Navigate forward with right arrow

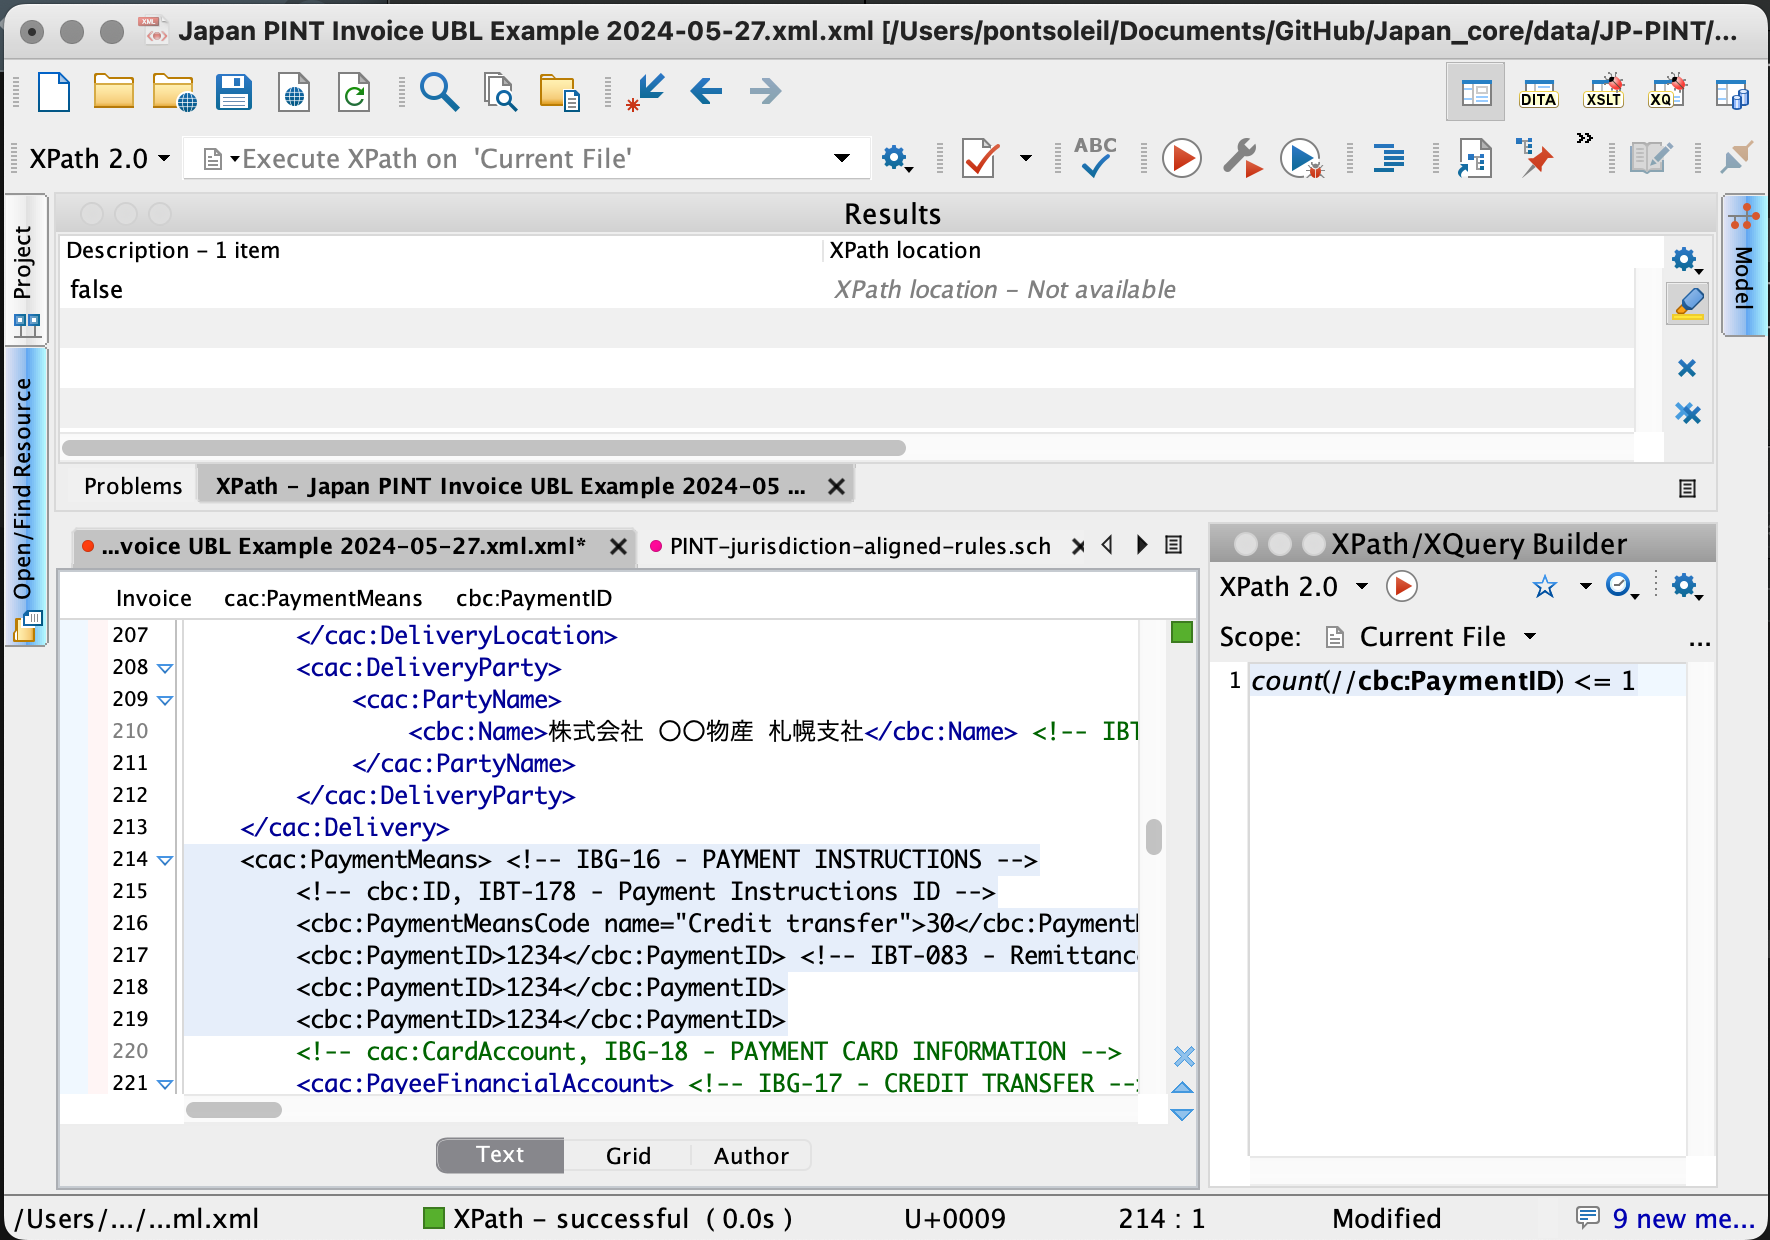765,92
